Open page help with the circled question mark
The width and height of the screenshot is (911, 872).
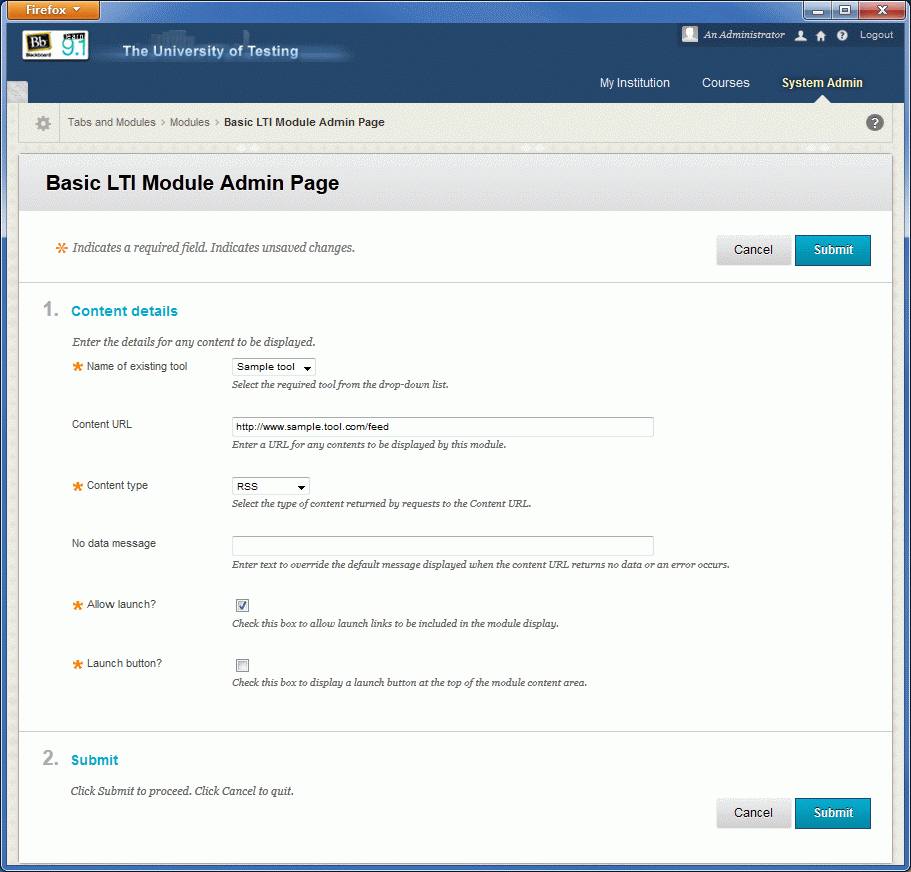tap(874, 122)
